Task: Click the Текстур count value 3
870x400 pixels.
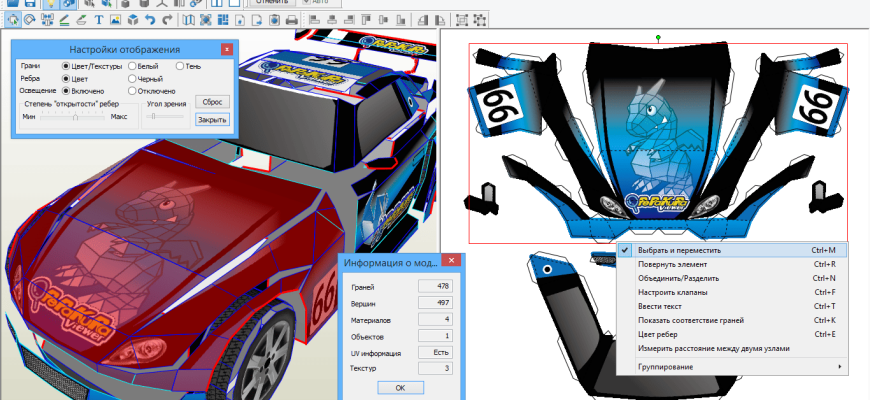Action: (x=435, y=368)
